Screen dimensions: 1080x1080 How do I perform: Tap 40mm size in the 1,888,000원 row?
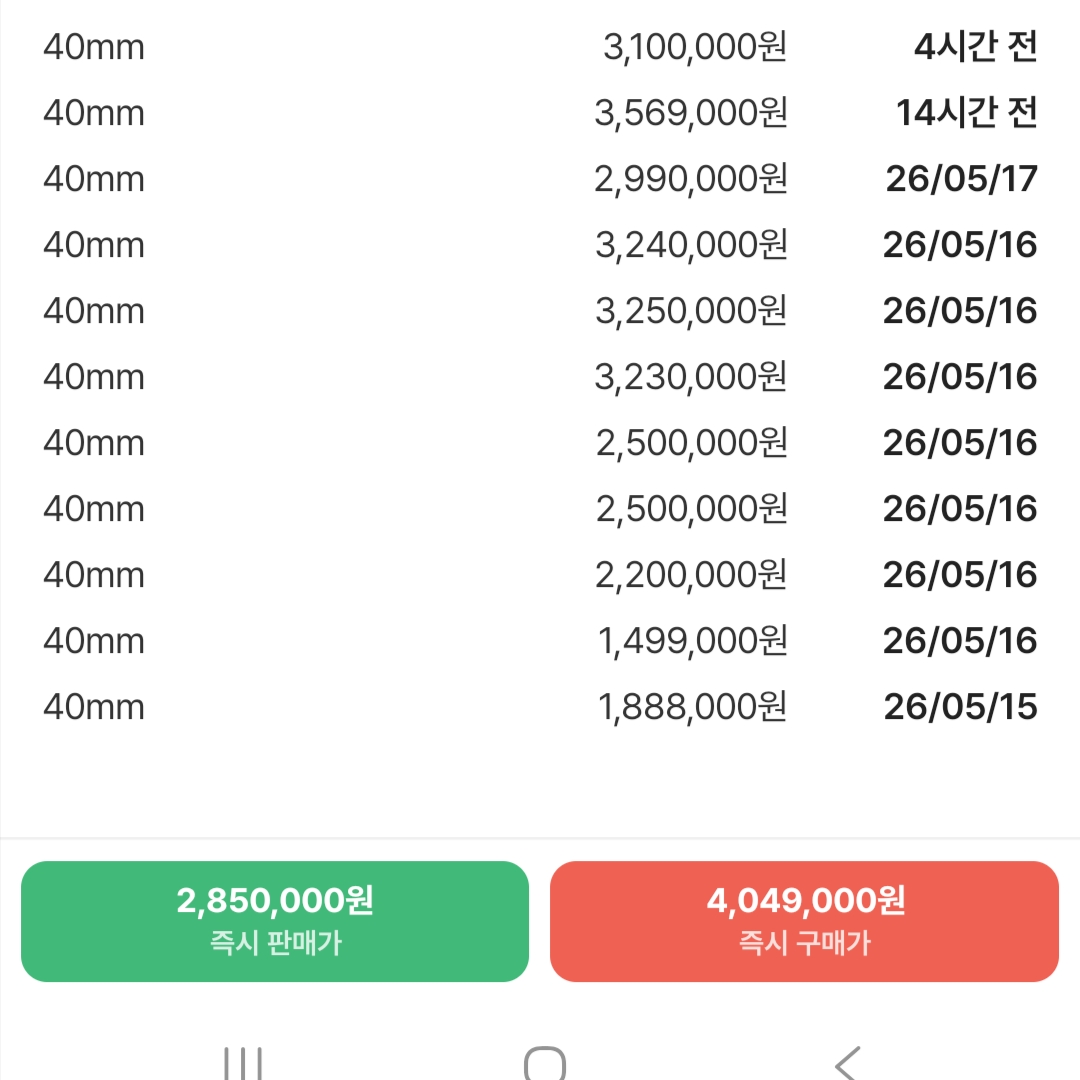pyautogui.click(x=94, y=707)
